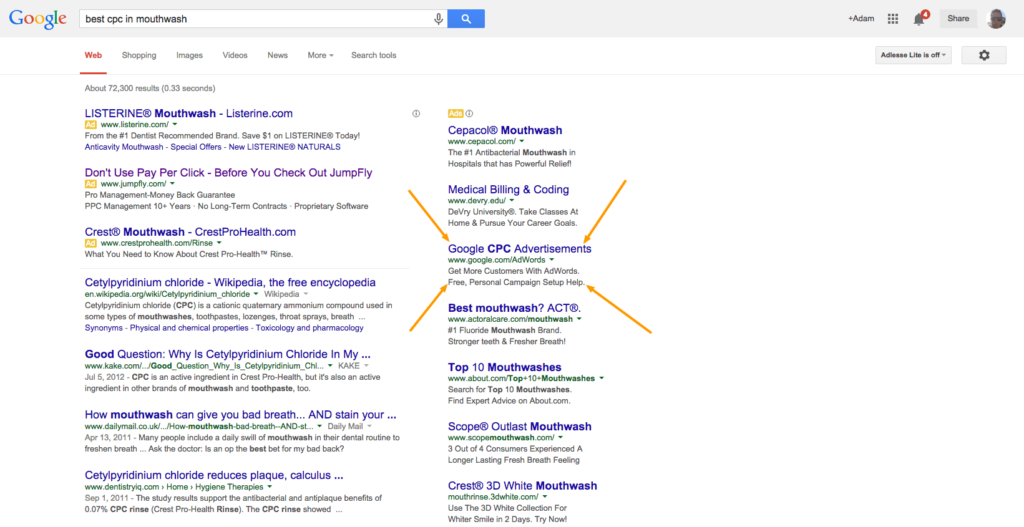The image size is (1024, 527).
Task: Open LISTERINE Mouthwash ad headline
Action: tap(189, 114)
